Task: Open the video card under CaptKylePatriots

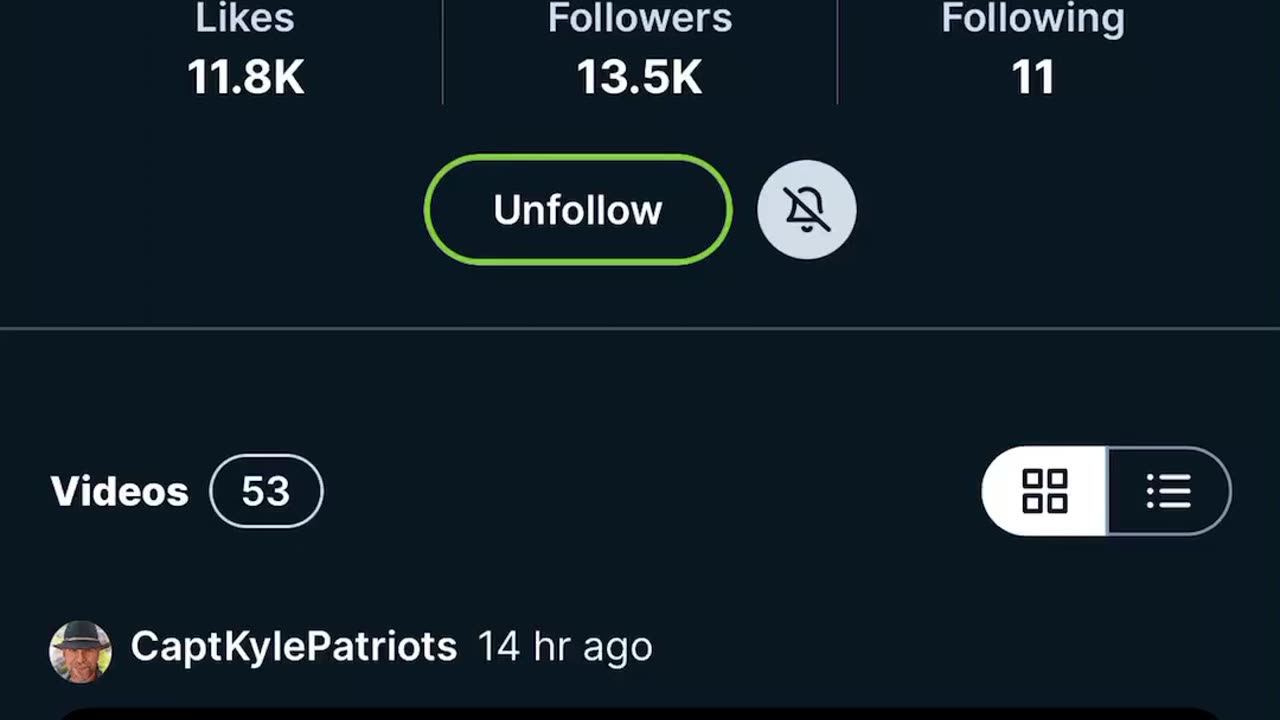Action: pyautogui.click(x=640, y=713)
